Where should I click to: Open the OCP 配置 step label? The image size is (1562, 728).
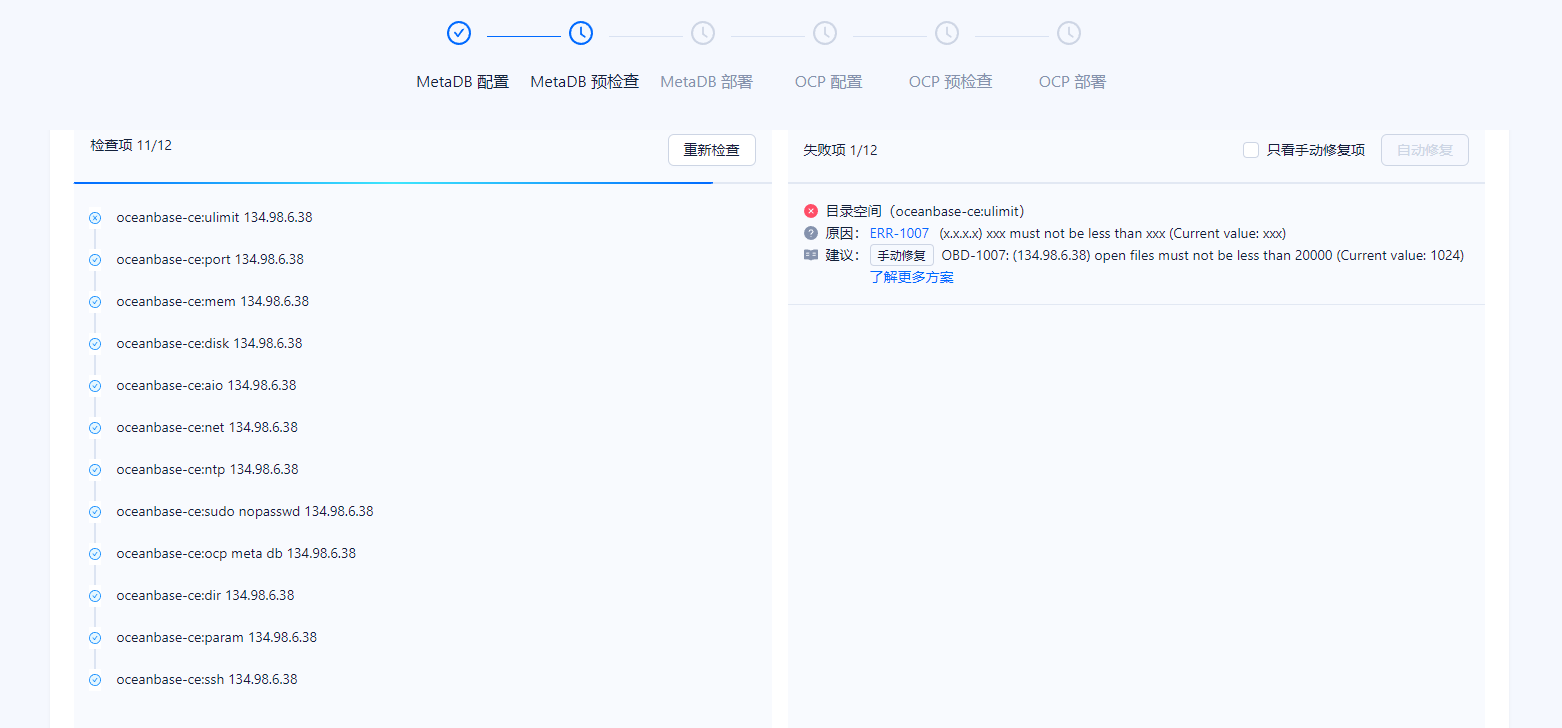pyautogui.click(x=828, y=82)
